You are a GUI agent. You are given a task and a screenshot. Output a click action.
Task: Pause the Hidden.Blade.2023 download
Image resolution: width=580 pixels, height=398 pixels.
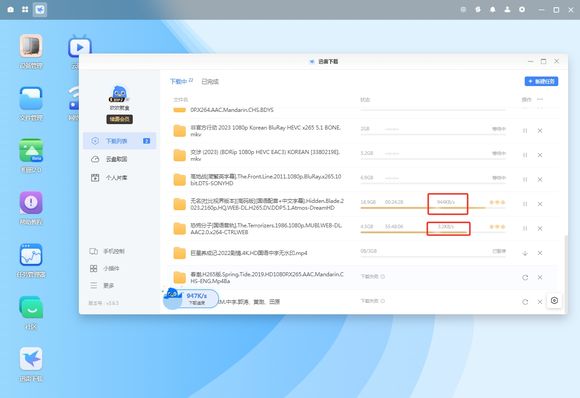click(x=525, y=204)
